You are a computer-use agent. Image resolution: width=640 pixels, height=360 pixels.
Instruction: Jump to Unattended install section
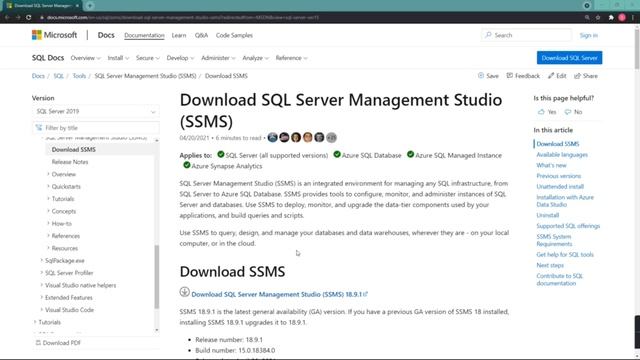[x=560, y=187]
